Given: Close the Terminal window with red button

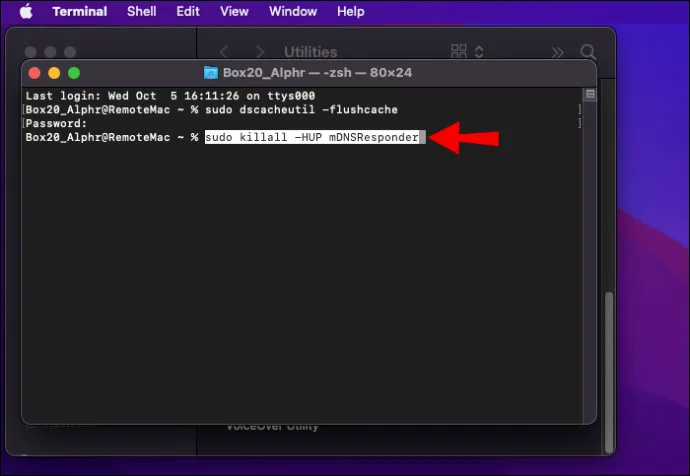Looking at the screenshot, I should pos(34,73).
